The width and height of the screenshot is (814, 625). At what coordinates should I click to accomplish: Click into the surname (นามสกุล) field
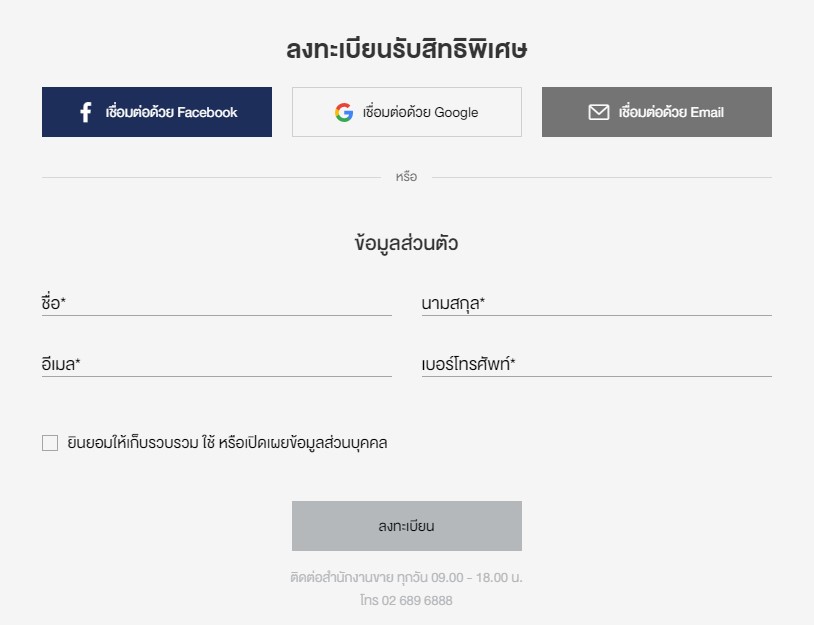(x=596, y=303)
